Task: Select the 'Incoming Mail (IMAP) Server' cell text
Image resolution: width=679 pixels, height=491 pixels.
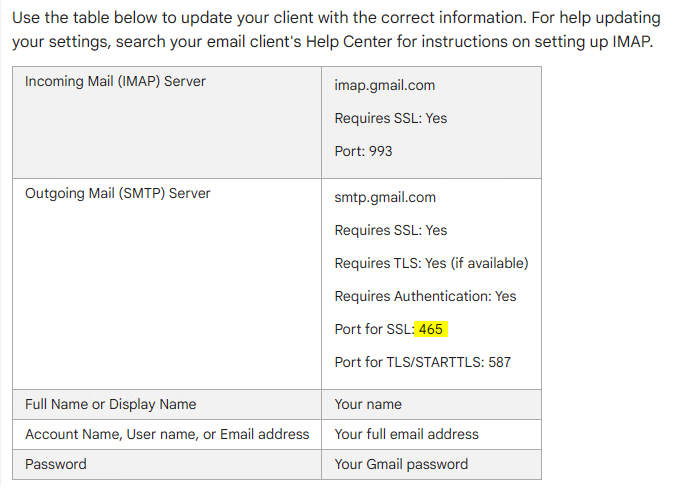Action: coord(115,81)
